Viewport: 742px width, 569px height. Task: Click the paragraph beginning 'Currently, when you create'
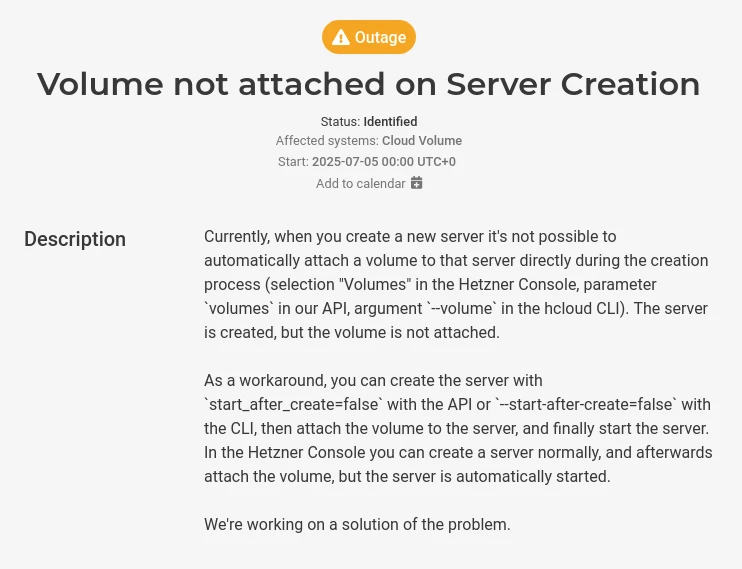(x=457, y=284)
